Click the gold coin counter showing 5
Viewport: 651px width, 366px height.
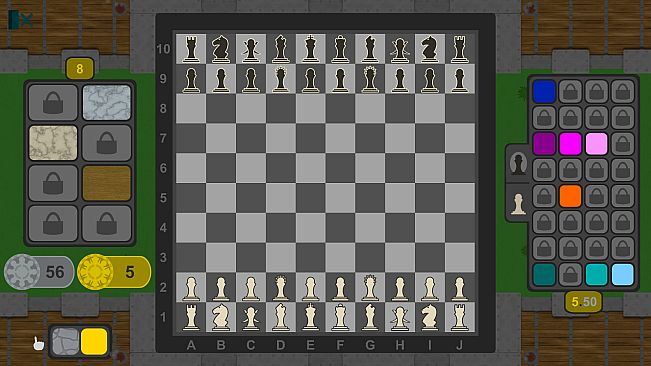point(114,272)
